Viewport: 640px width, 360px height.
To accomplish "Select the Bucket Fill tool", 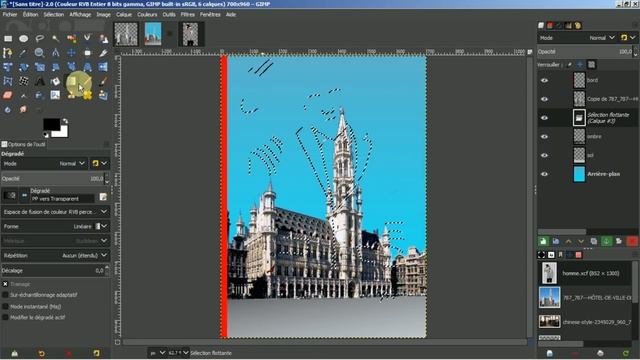I will (x=56, y=81).
